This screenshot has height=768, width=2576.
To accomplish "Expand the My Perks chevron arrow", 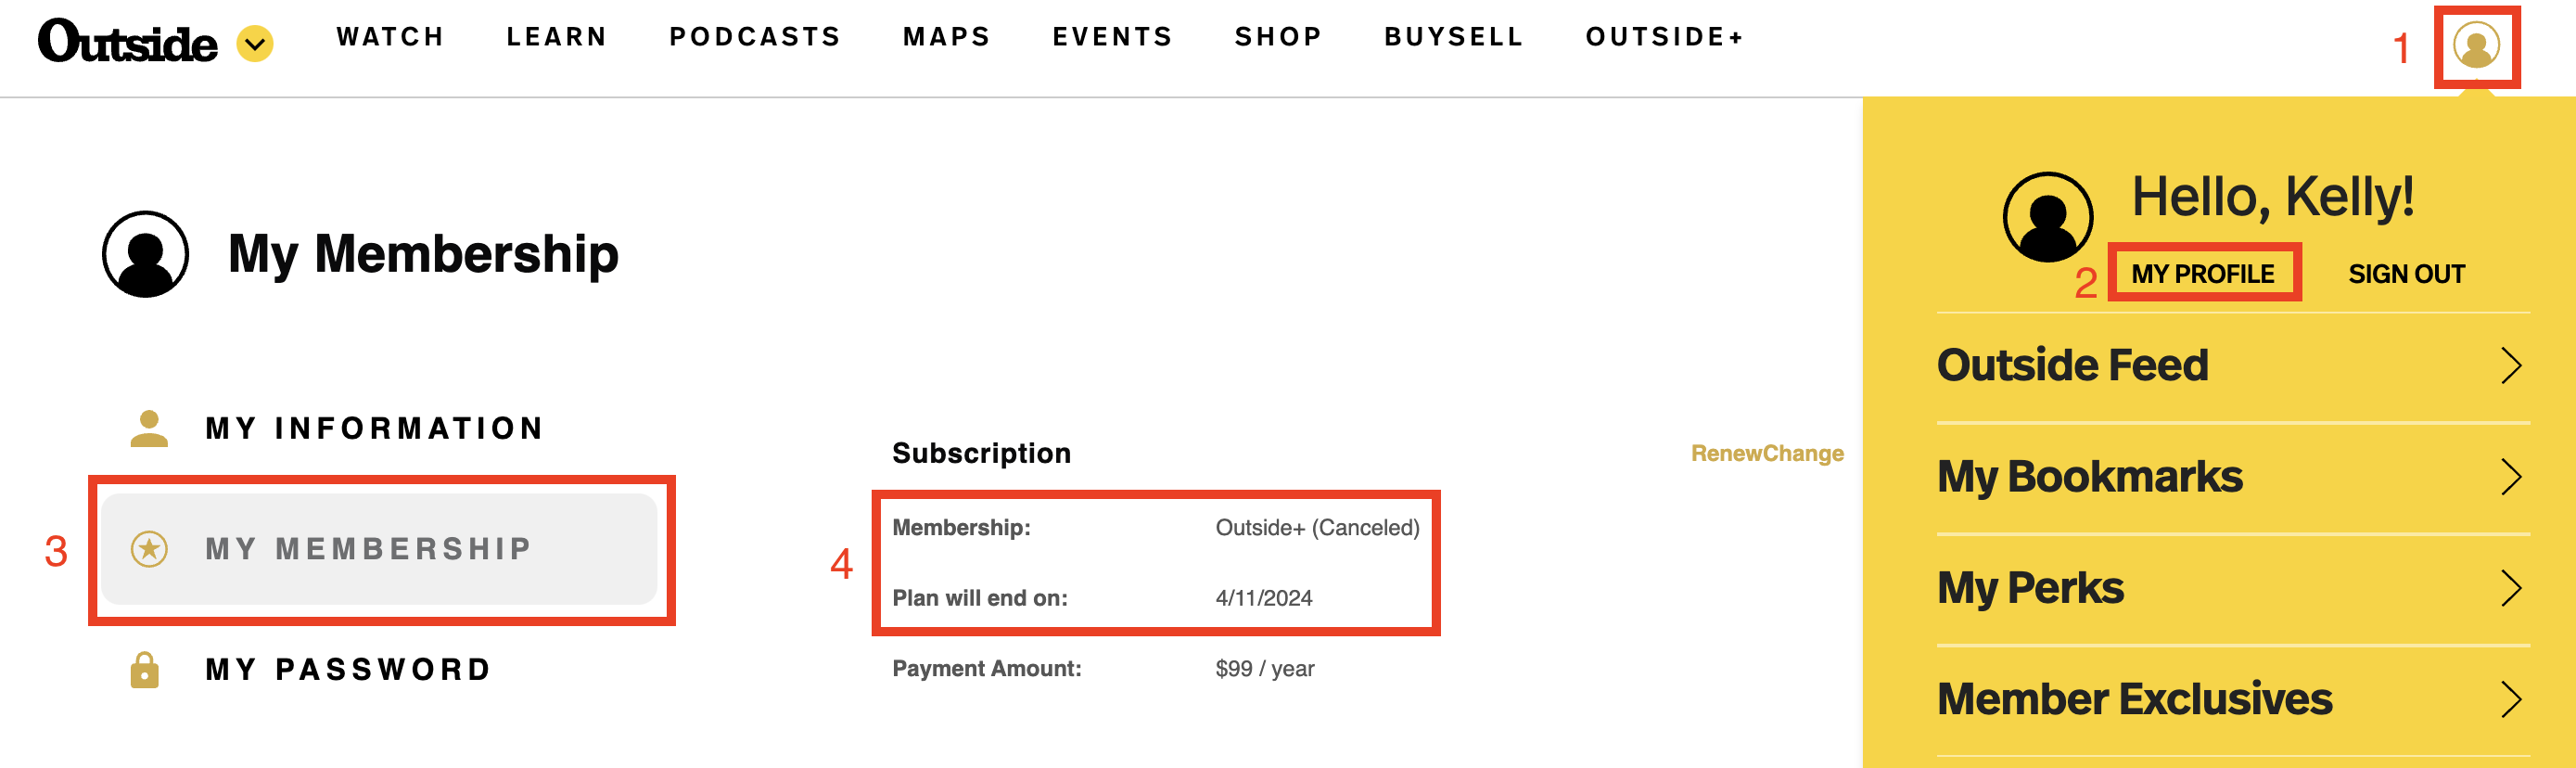I will (x=2510, y=587).
